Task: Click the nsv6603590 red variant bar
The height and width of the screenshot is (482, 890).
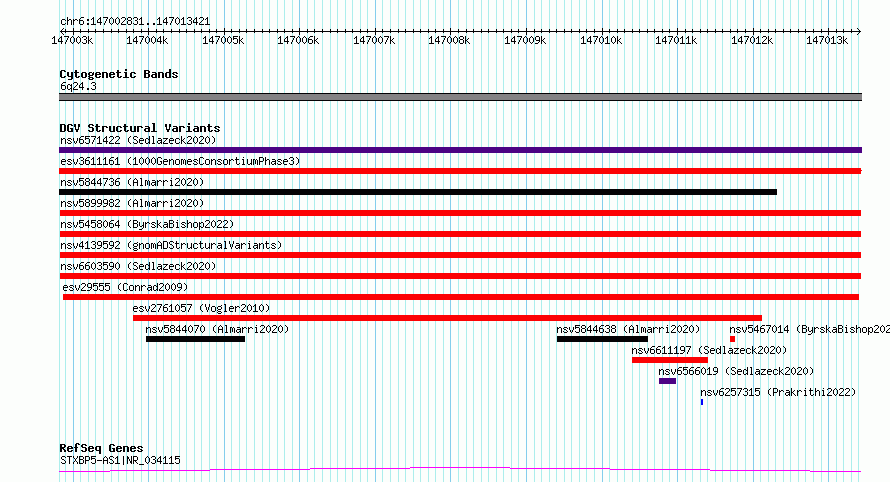Action: [460, 276]
